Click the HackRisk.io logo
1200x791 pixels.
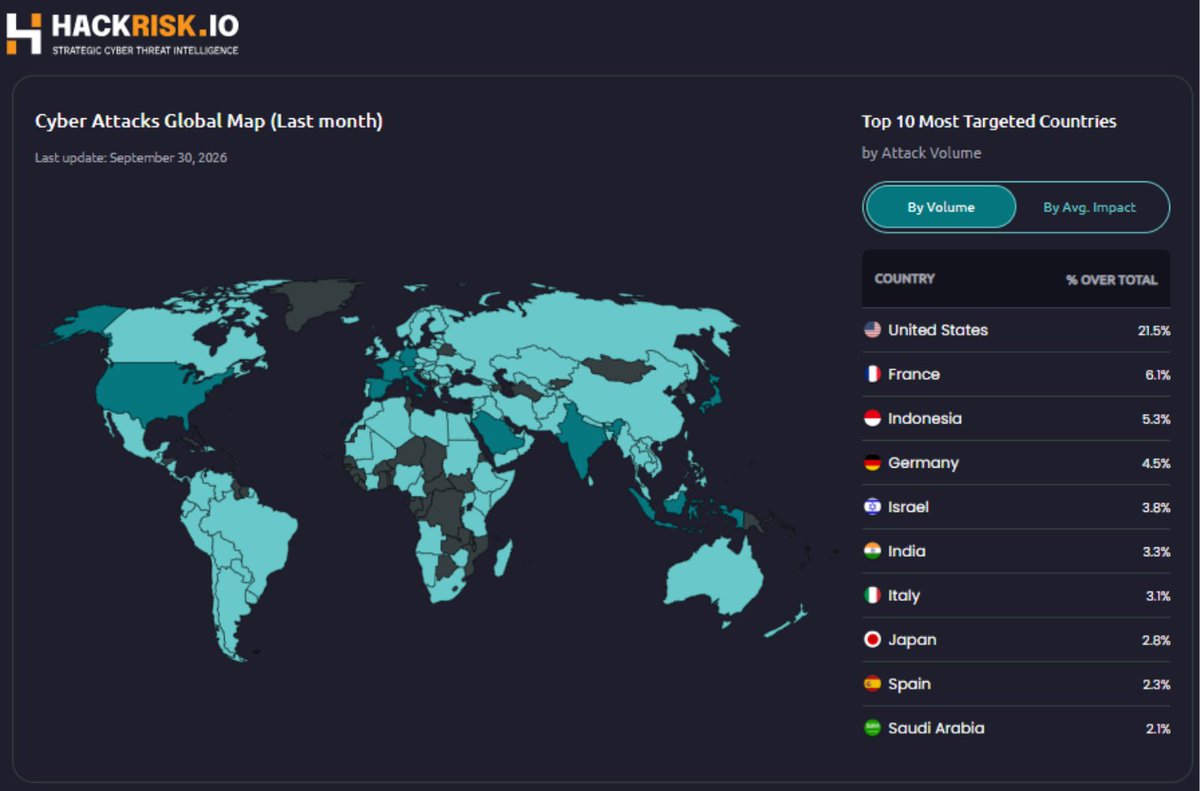pyautogui.click(x=122, y=33)
